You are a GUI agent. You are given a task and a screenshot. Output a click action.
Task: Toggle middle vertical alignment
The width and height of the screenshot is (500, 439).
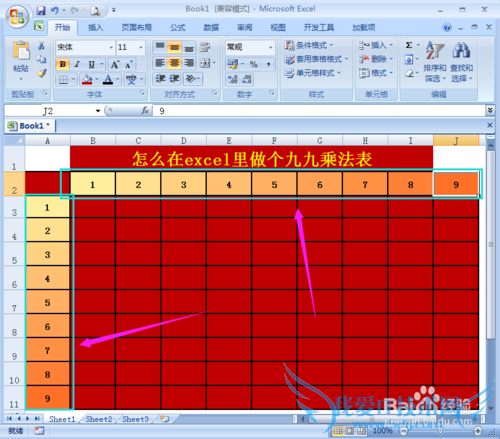click(x=174, y=47)
